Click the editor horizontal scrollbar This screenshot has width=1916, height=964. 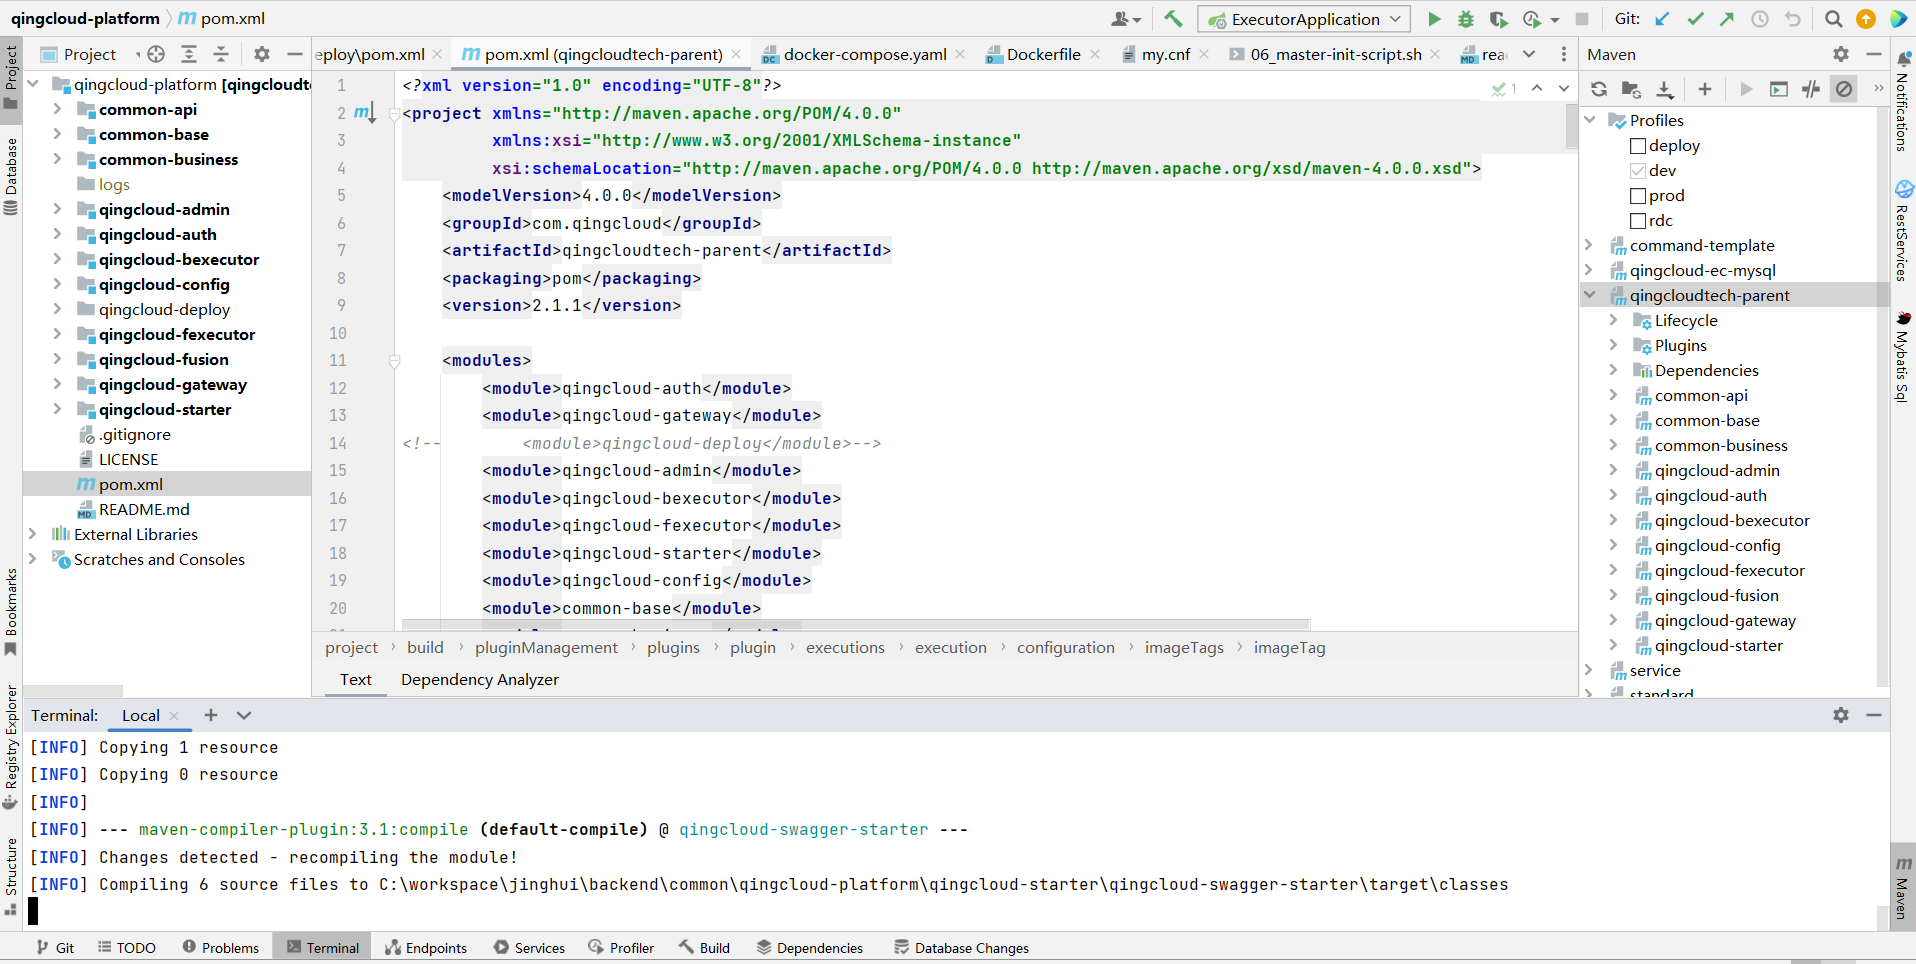pos(856,624)
